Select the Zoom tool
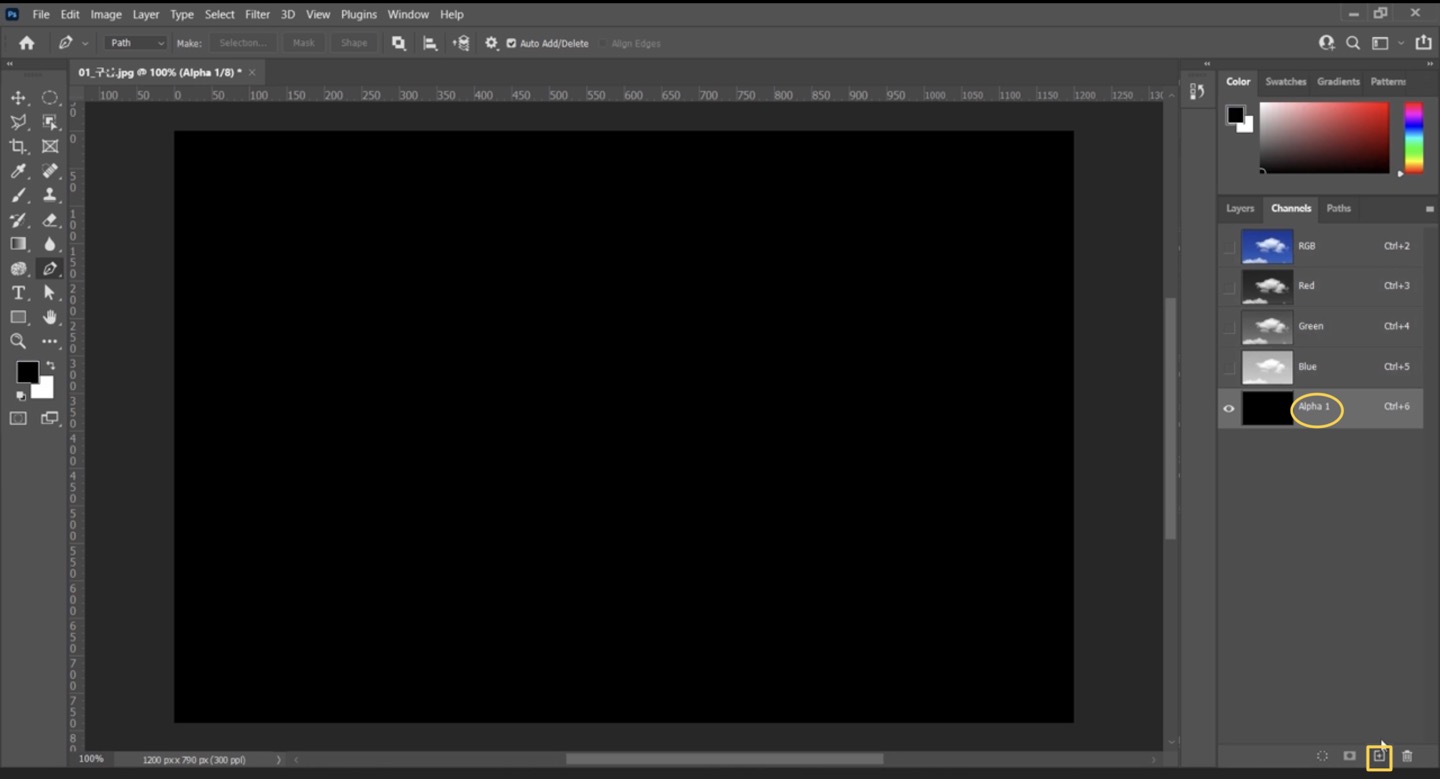 coord(18,342)
